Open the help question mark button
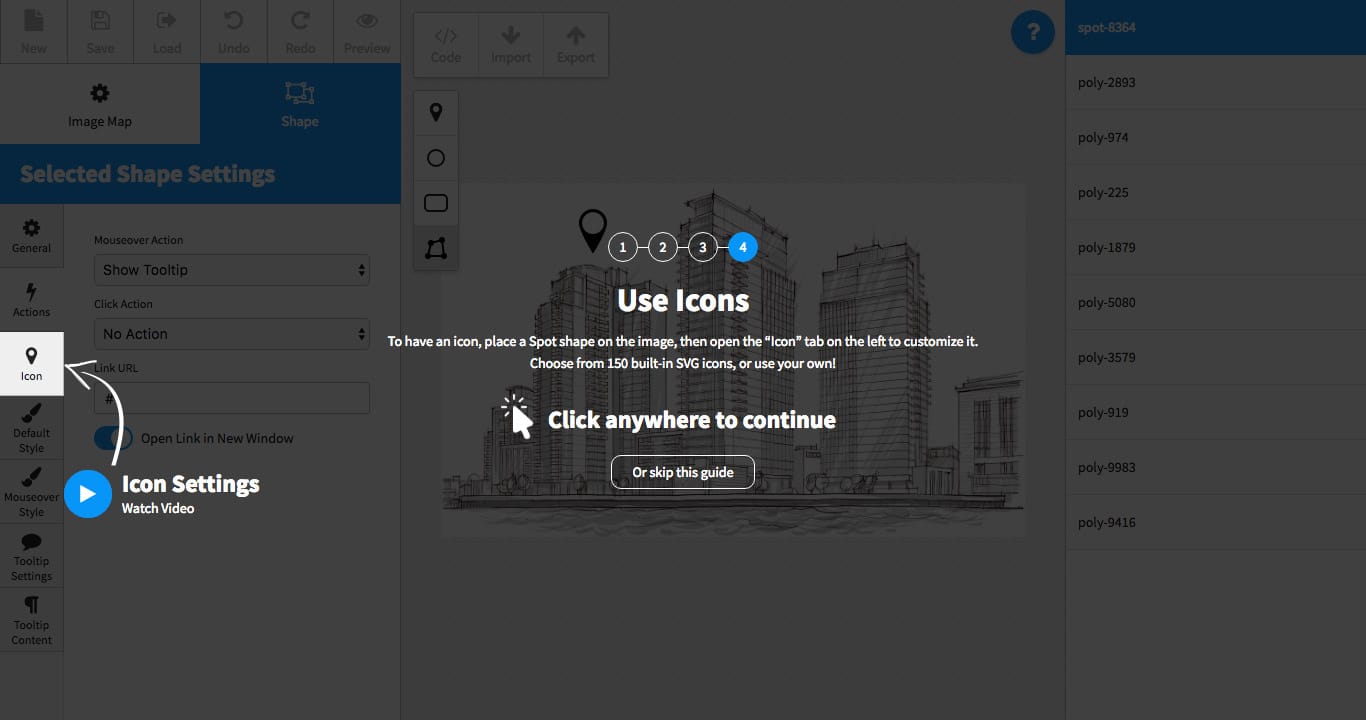Image resolution: width=1366 pixels, height=720 pixels. [1033, 32]
